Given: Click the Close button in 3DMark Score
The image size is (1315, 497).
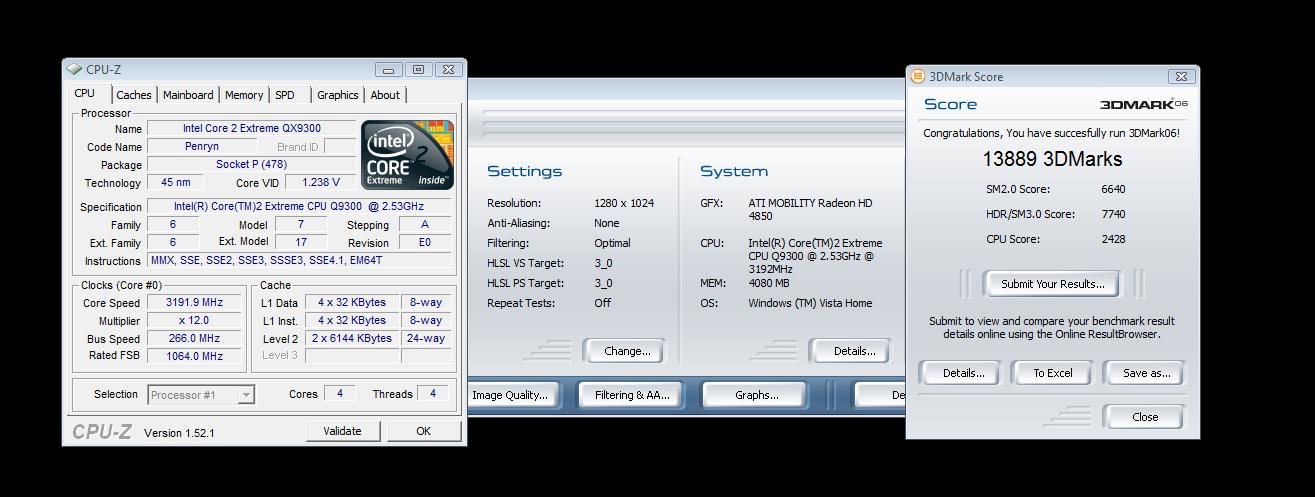Looking at the screenshot, I should pos(1145,417).
